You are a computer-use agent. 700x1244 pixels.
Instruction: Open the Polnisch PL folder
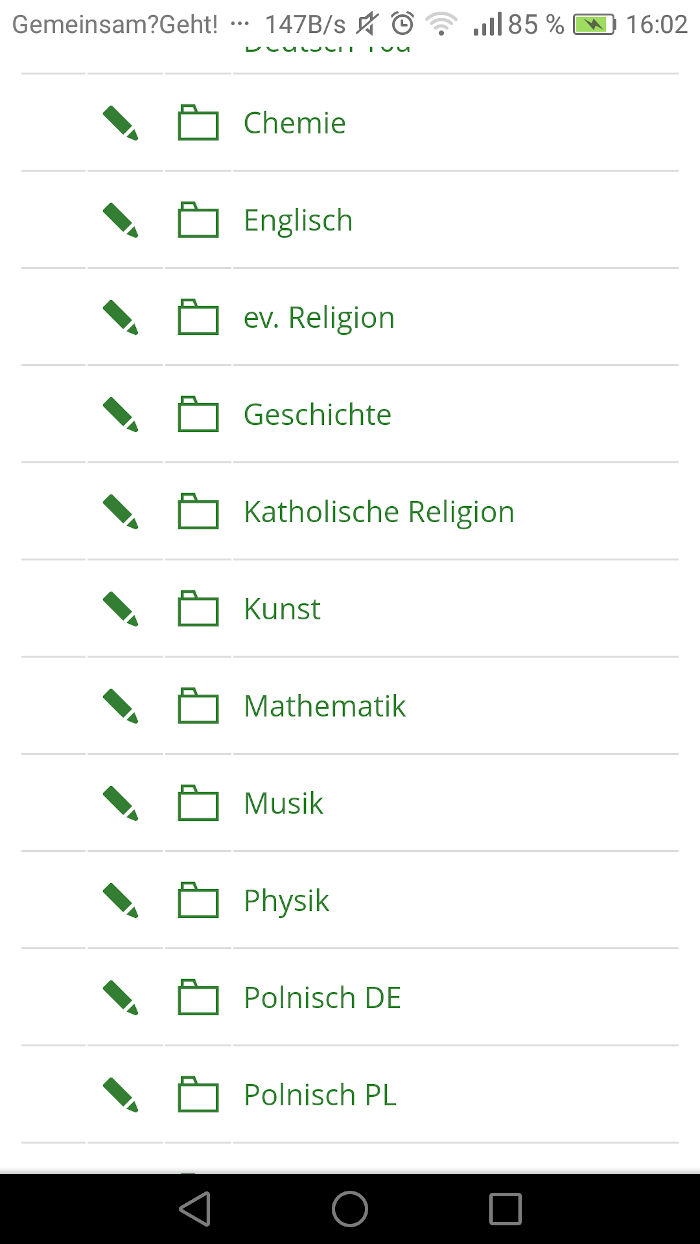pos(320,1095)
